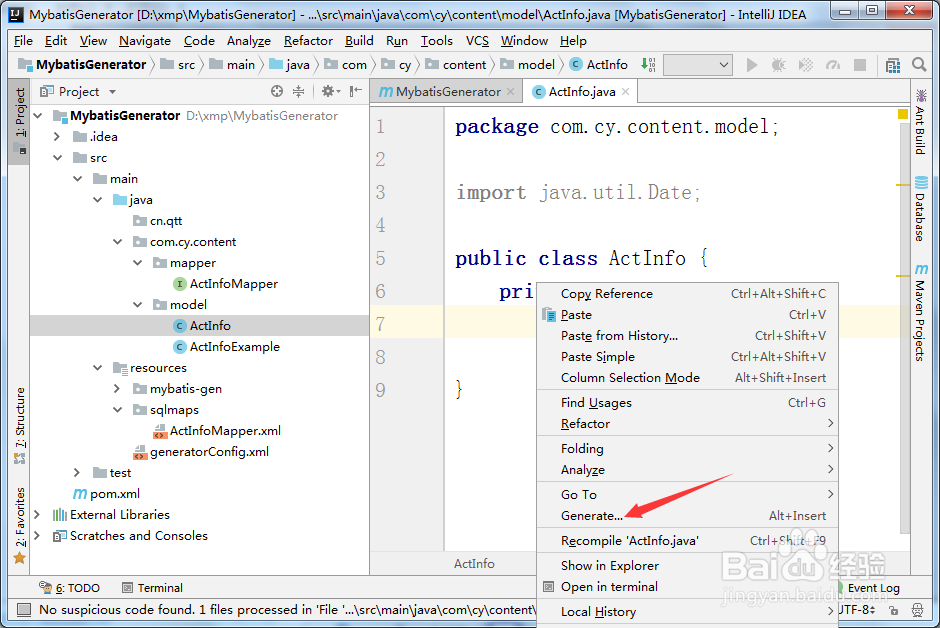Click line 7 in the editor gutter
940x628 pixels.
380,324
